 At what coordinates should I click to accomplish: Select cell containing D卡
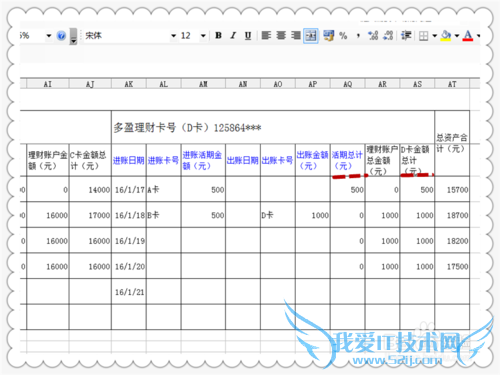coord(278,215)
